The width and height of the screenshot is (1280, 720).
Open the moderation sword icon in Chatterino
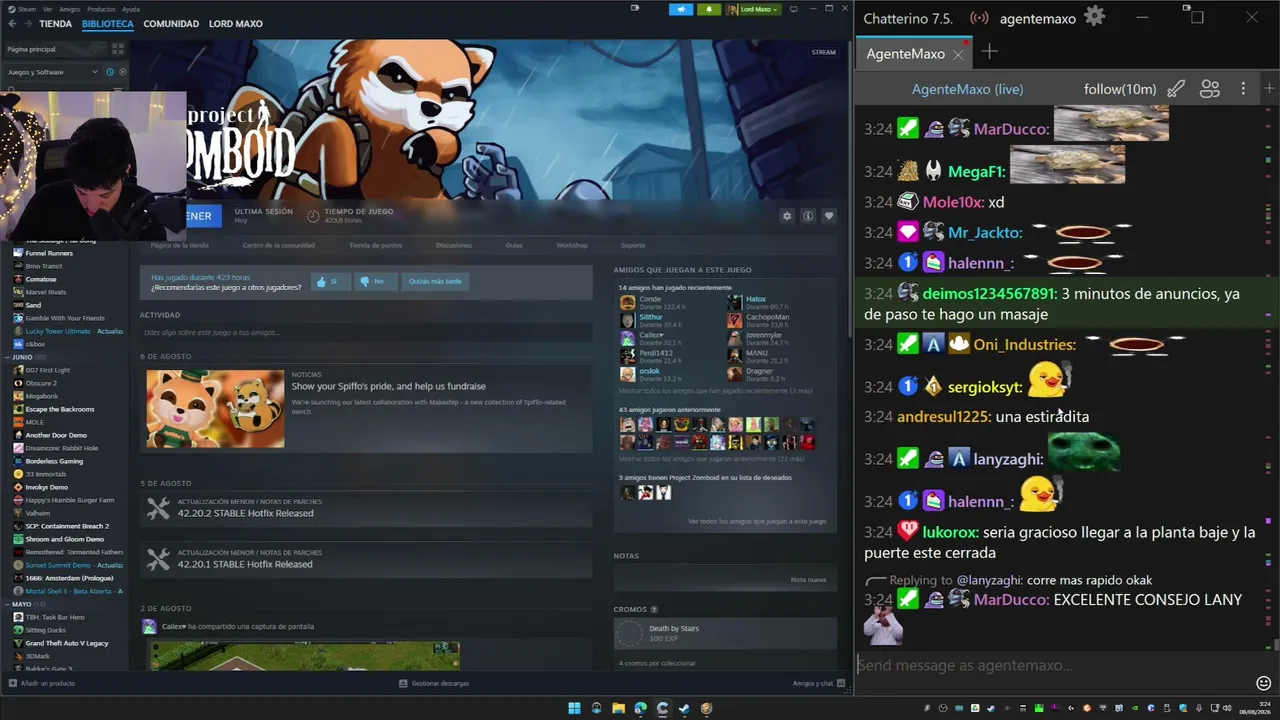click(1176, 89)
